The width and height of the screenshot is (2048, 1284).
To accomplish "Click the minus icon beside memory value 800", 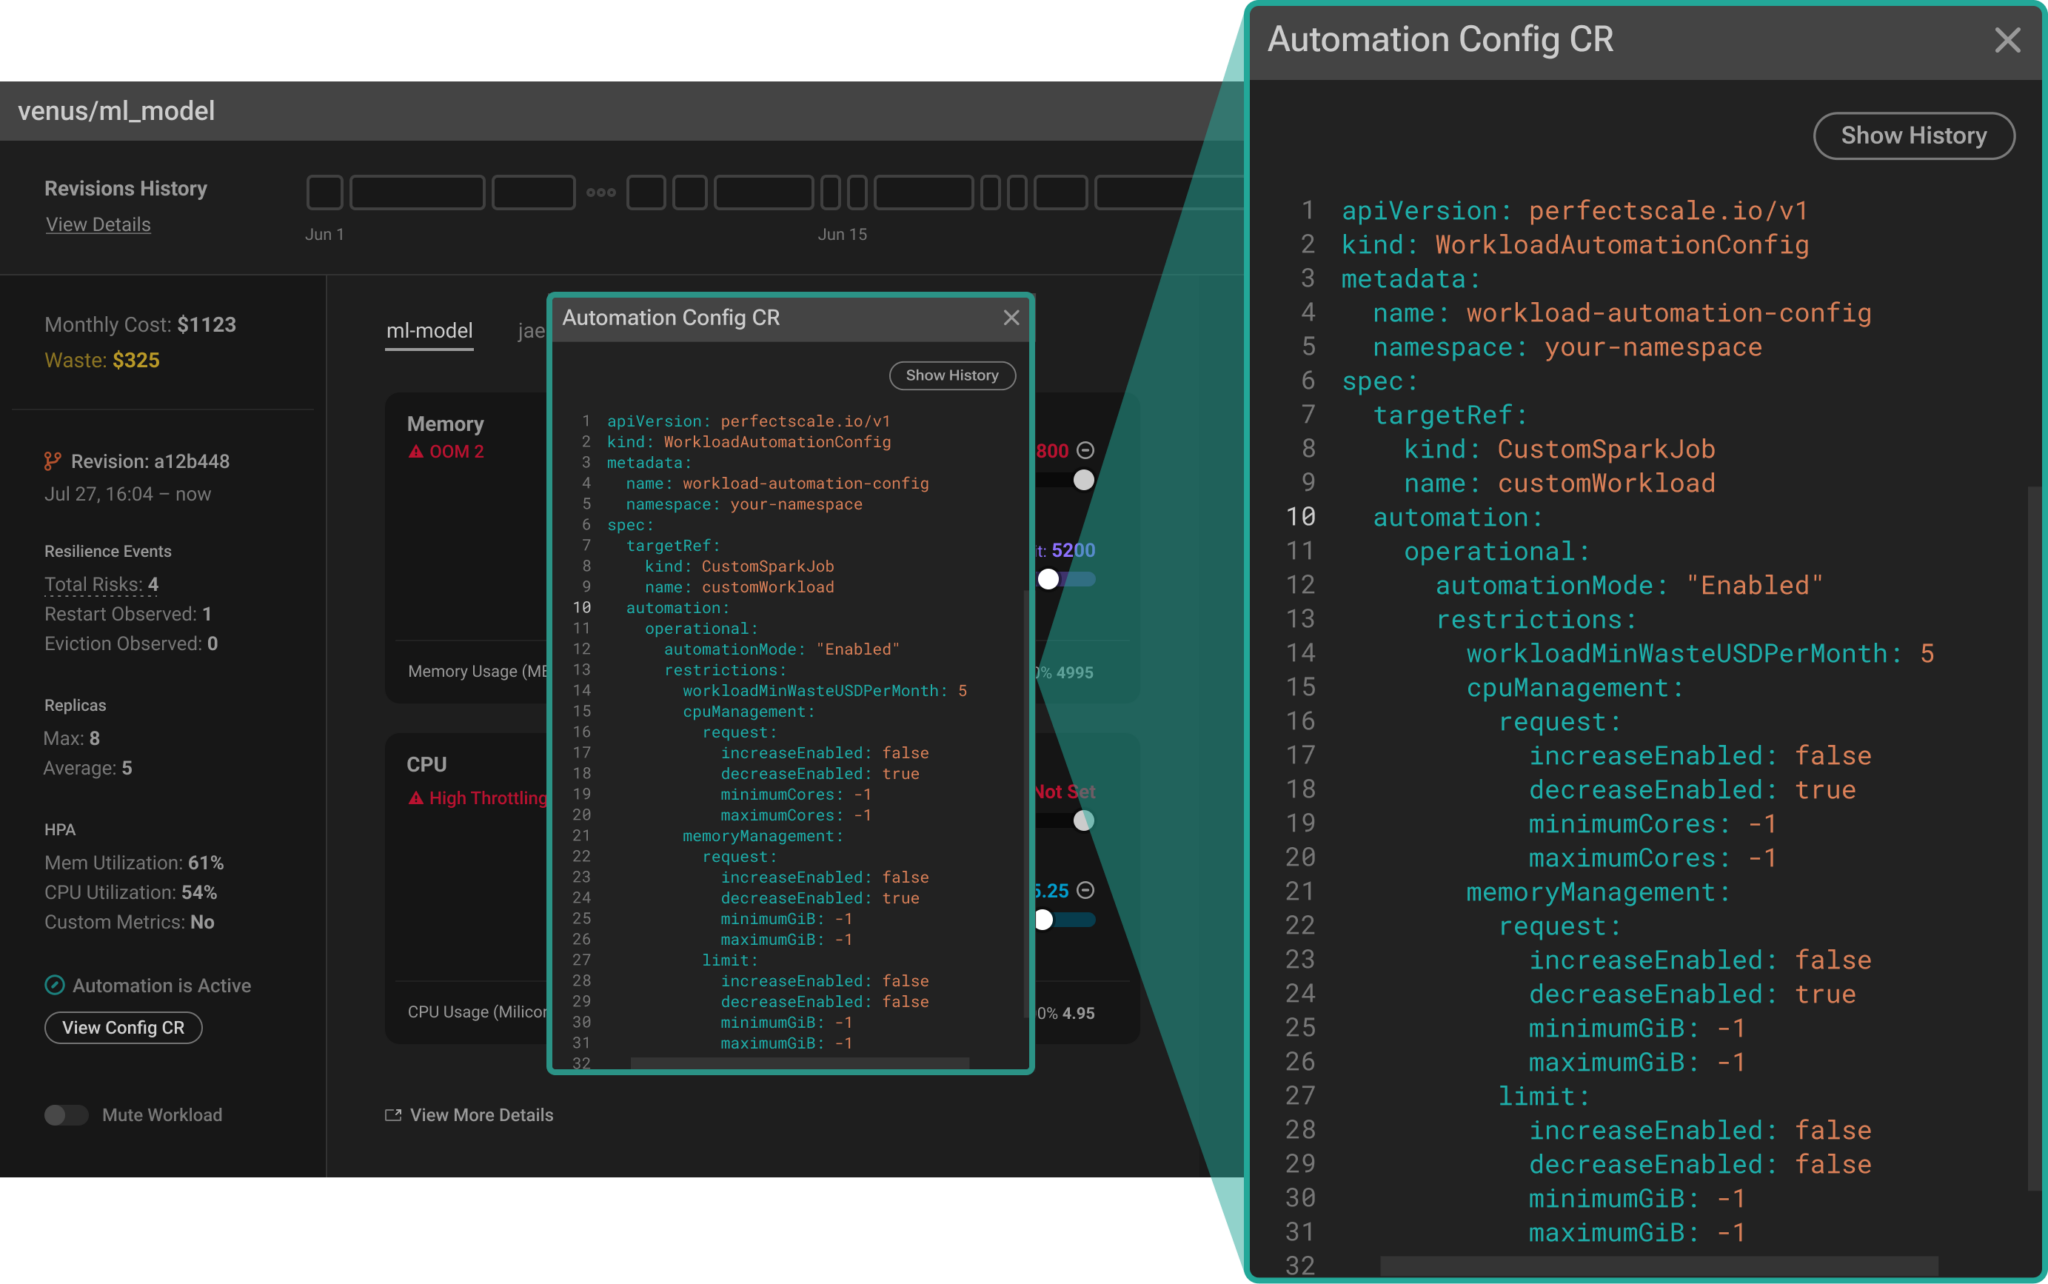I will 1086,451.
